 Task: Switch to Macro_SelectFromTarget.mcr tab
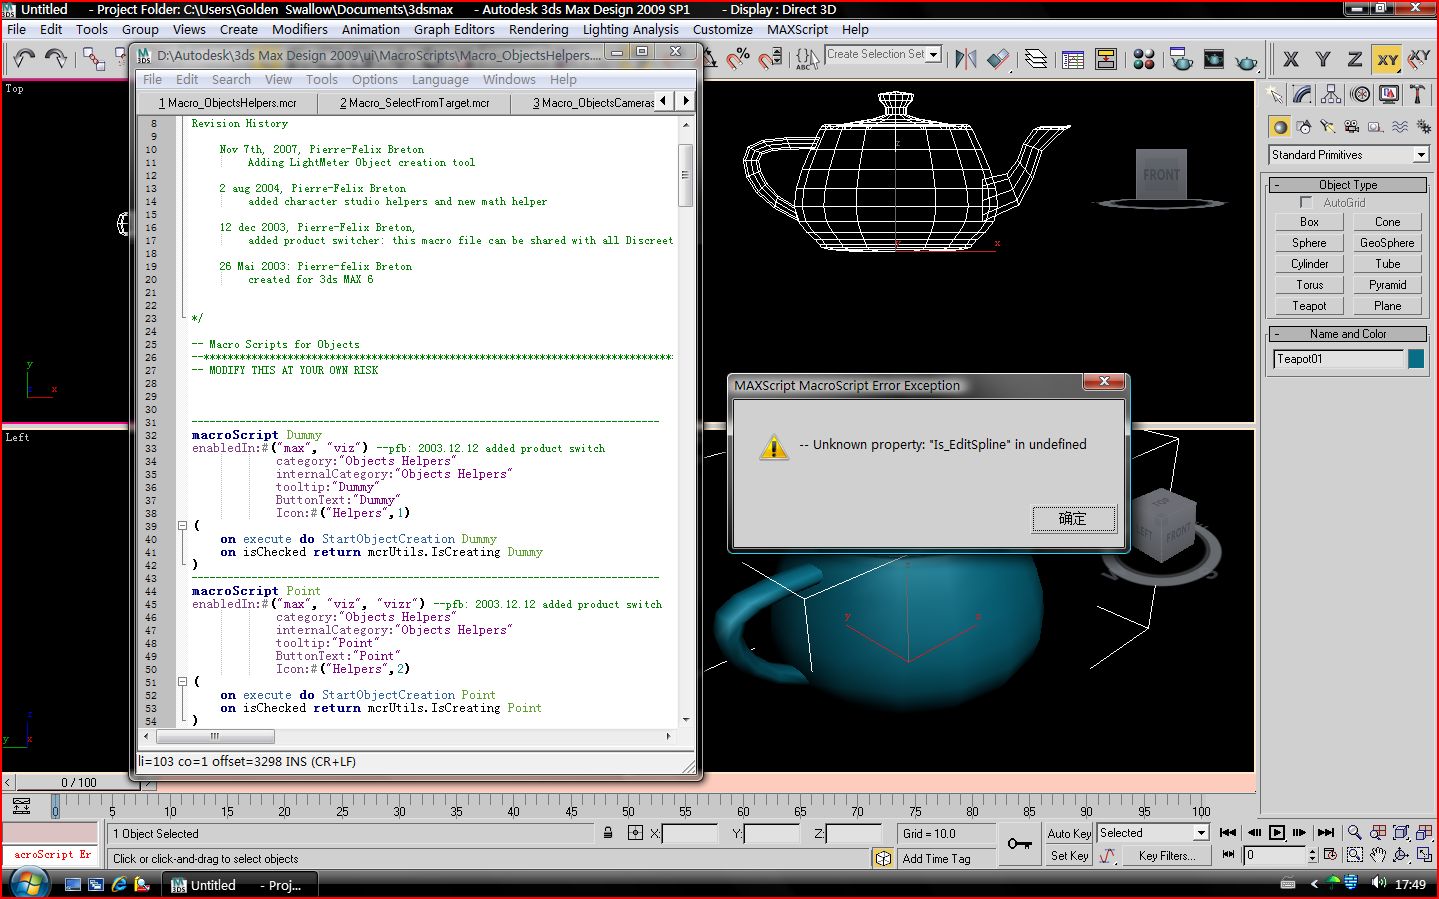[x=414, y=103]
